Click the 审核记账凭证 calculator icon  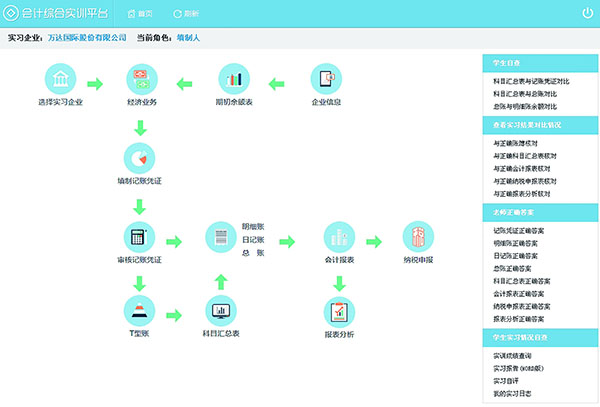point(139,237)
